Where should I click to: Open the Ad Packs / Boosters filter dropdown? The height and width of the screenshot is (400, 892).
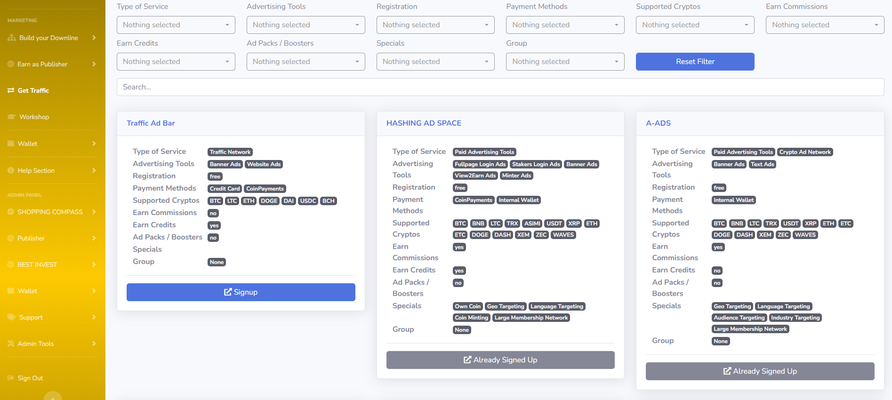[x=305, y=61]
